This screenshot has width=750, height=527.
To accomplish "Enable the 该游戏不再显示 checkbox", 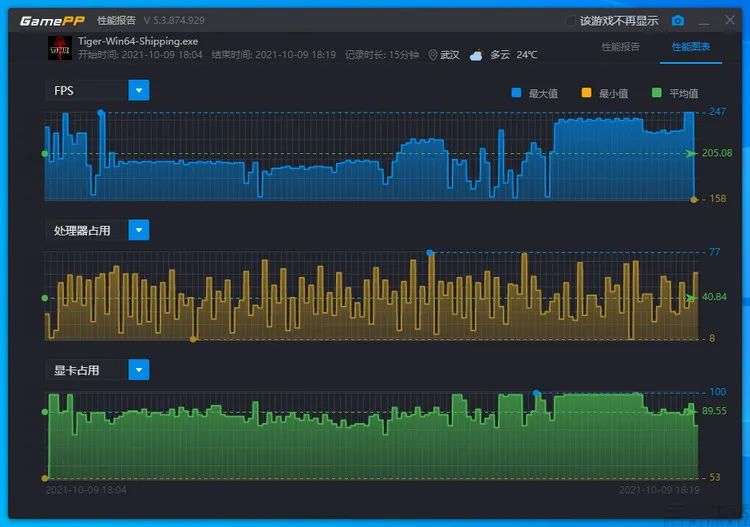I will pos(571,21).
